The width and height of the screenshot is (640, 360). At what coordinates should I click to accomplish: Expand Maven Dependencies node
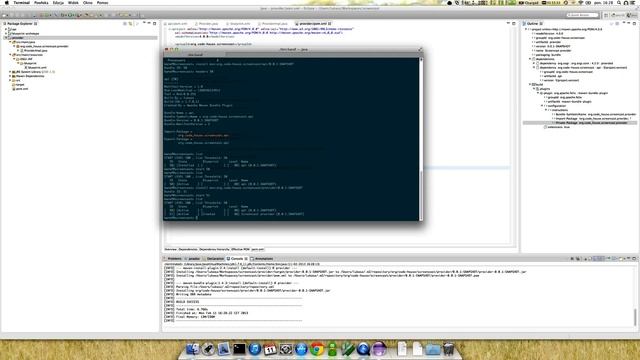pos(10,76)
